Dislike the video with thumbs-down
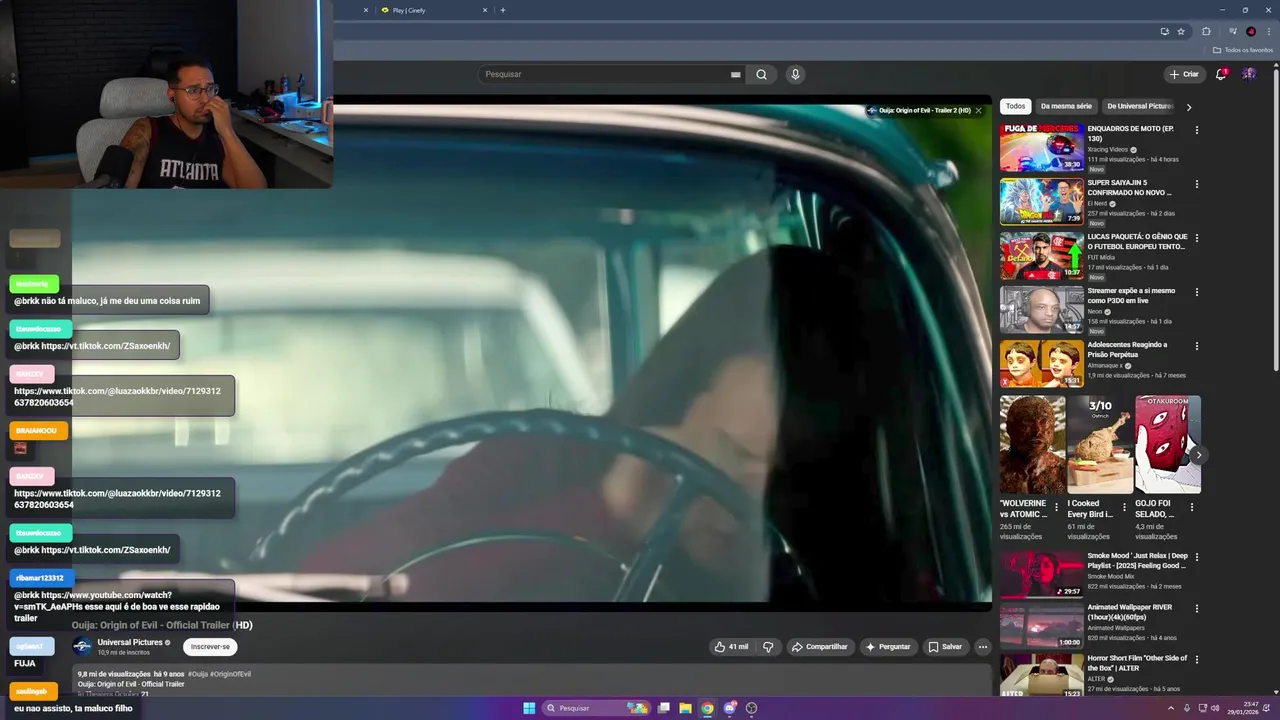The image size is (1280, 720). click(x=768, y=647)
